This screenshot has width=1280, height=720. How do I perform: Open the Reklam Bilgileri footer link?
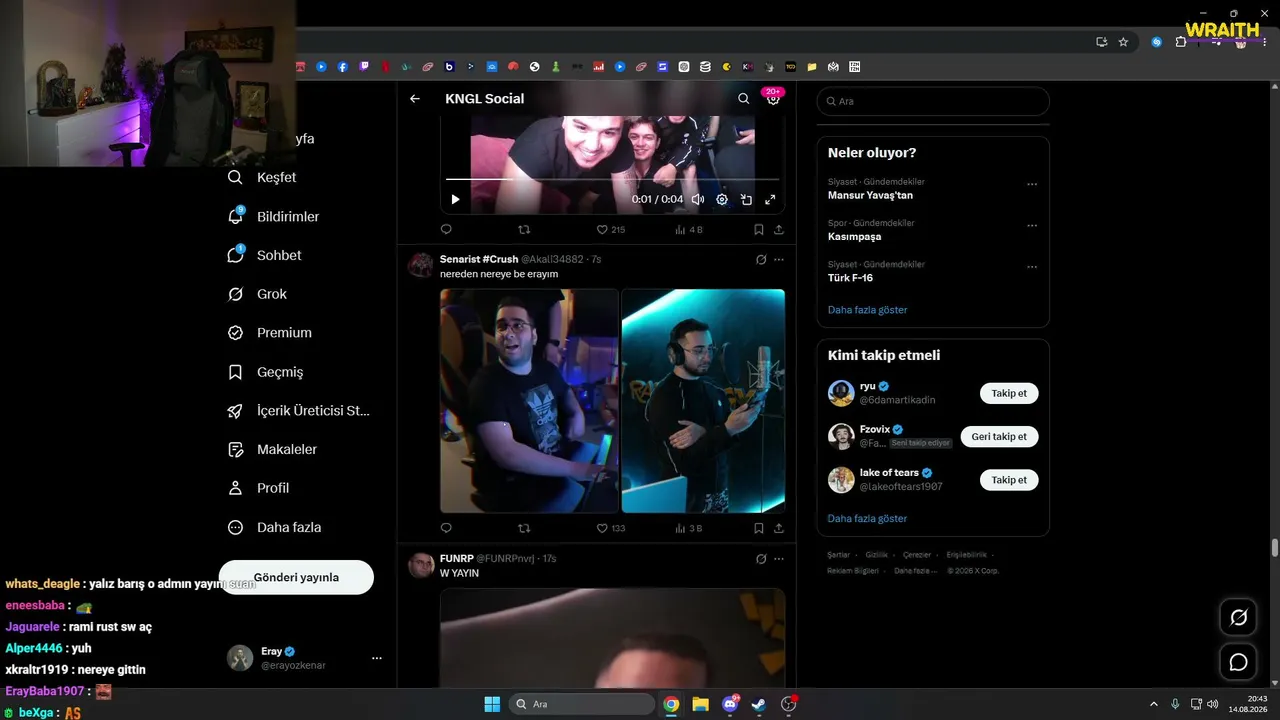pos(853,571)
